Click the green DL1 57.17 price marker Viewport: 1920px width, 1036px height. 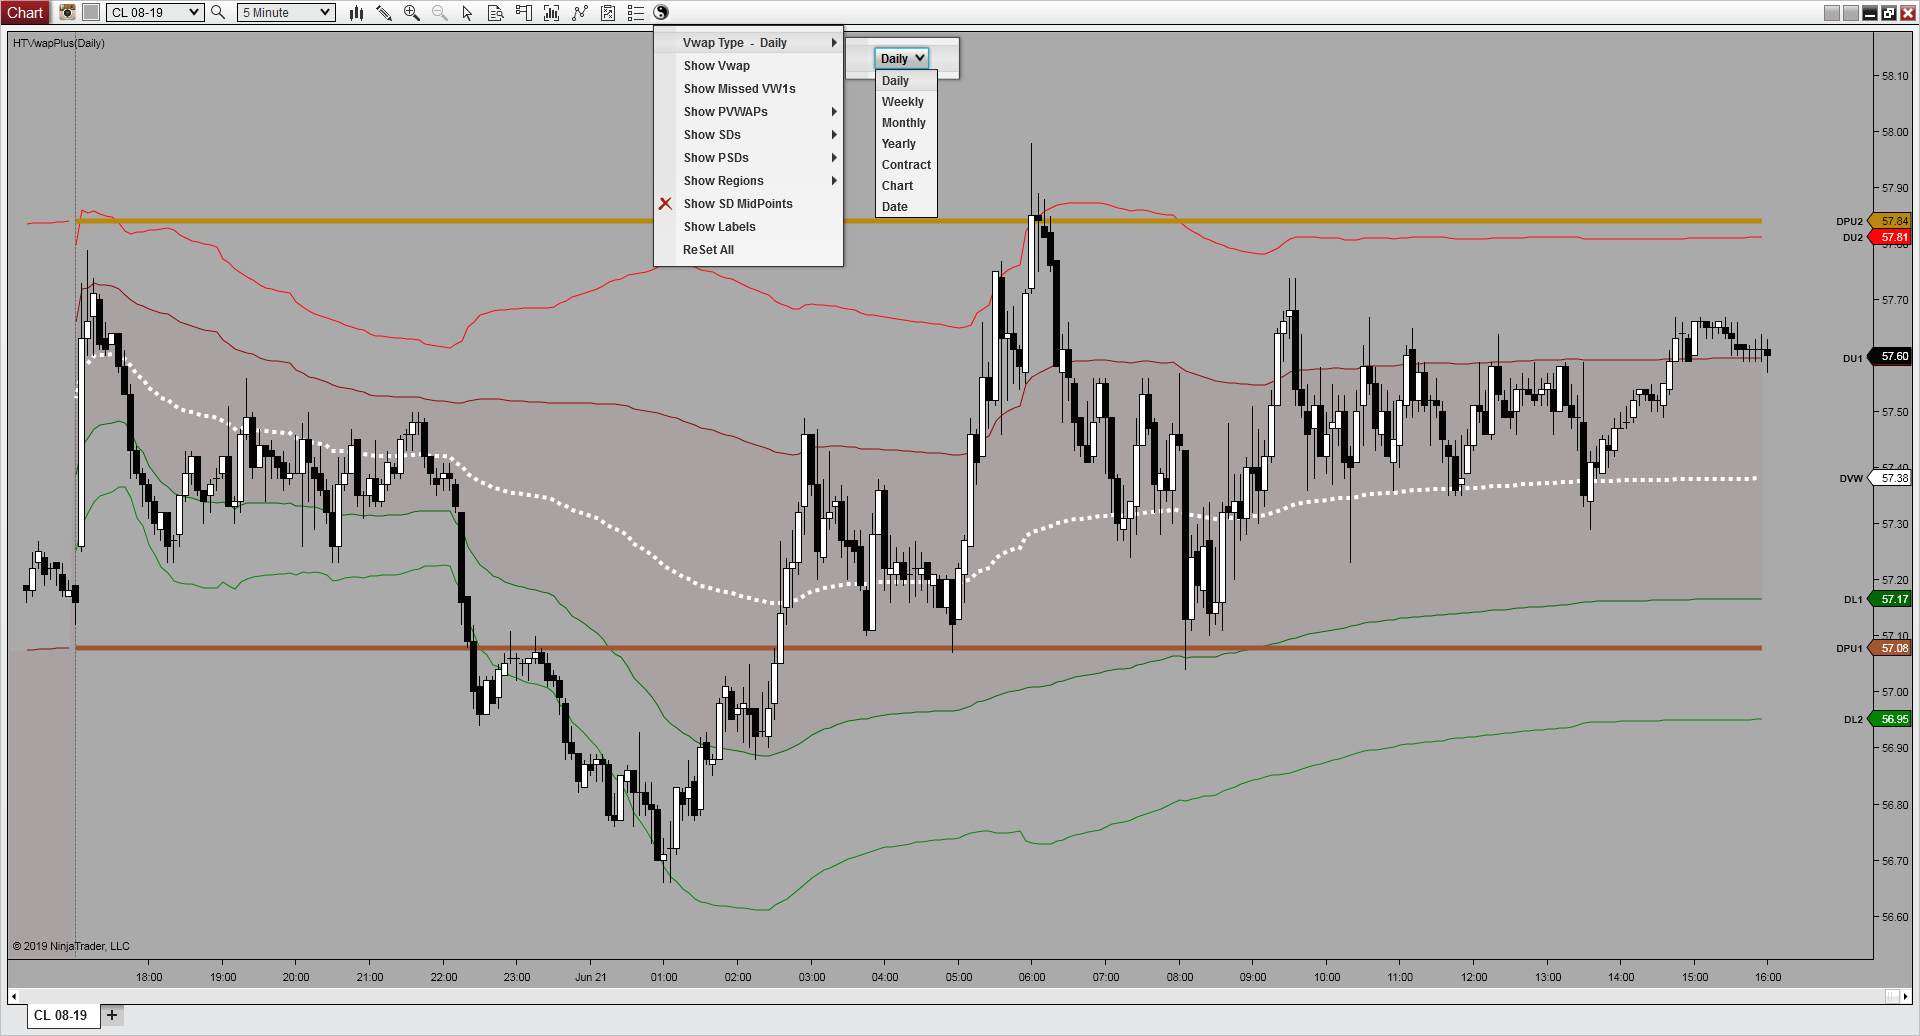click(x=1889, y=599)
